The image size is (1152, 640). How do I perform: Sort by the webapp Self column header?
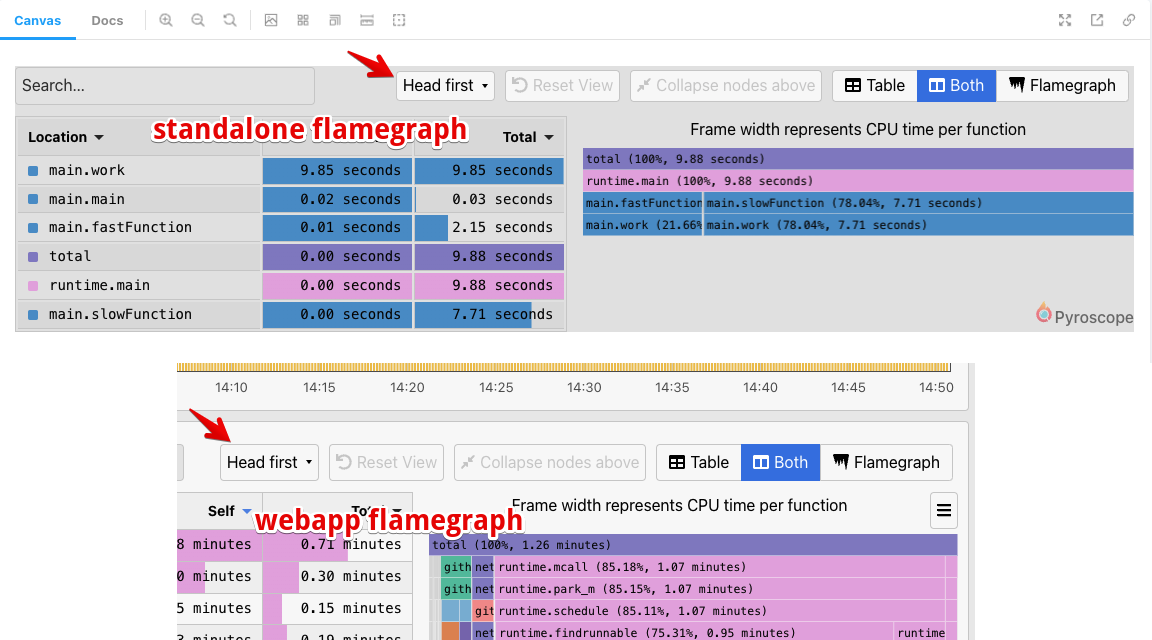(229, 511)
